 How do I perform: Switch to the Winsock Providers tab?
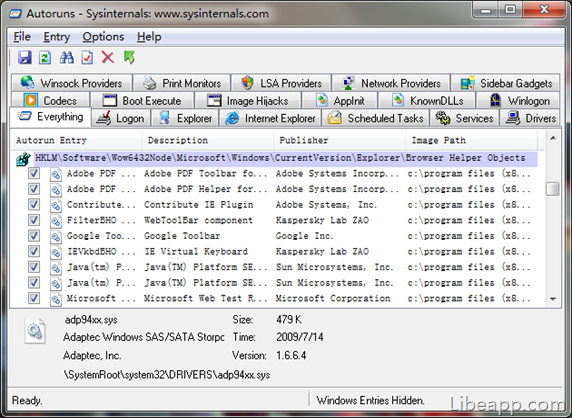(72, 83)
